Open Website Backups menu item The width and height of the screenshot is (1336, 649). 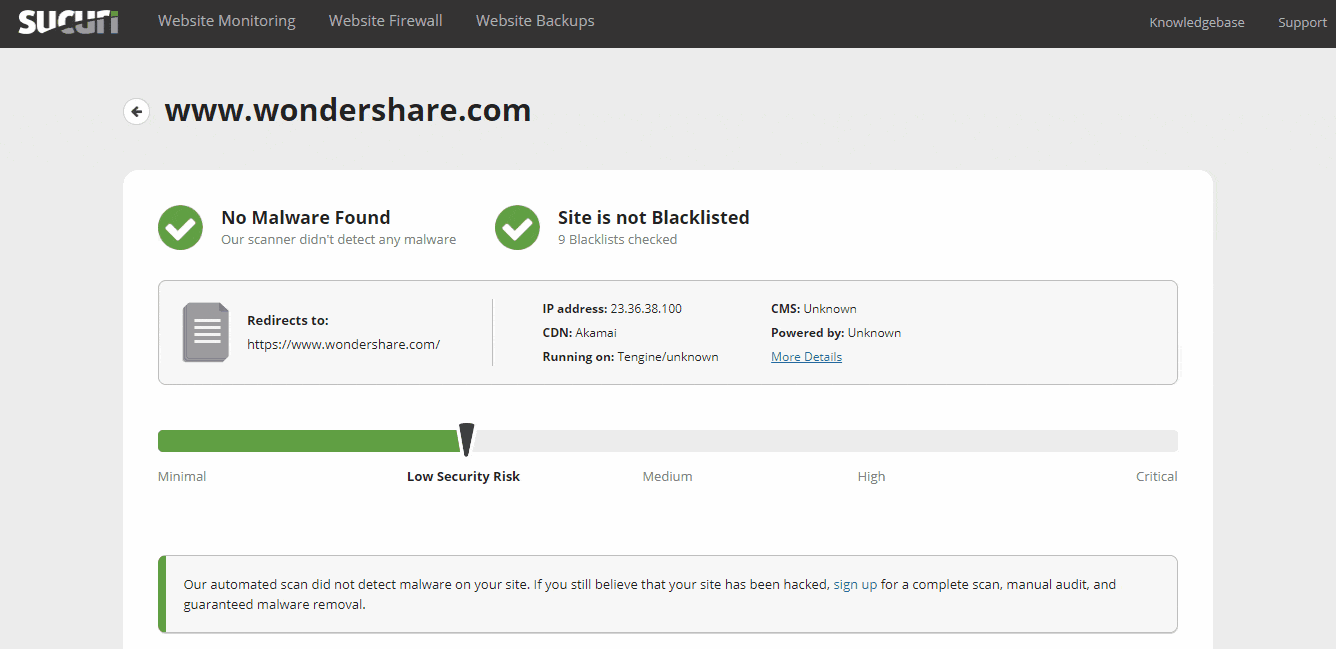coord(535,21)
